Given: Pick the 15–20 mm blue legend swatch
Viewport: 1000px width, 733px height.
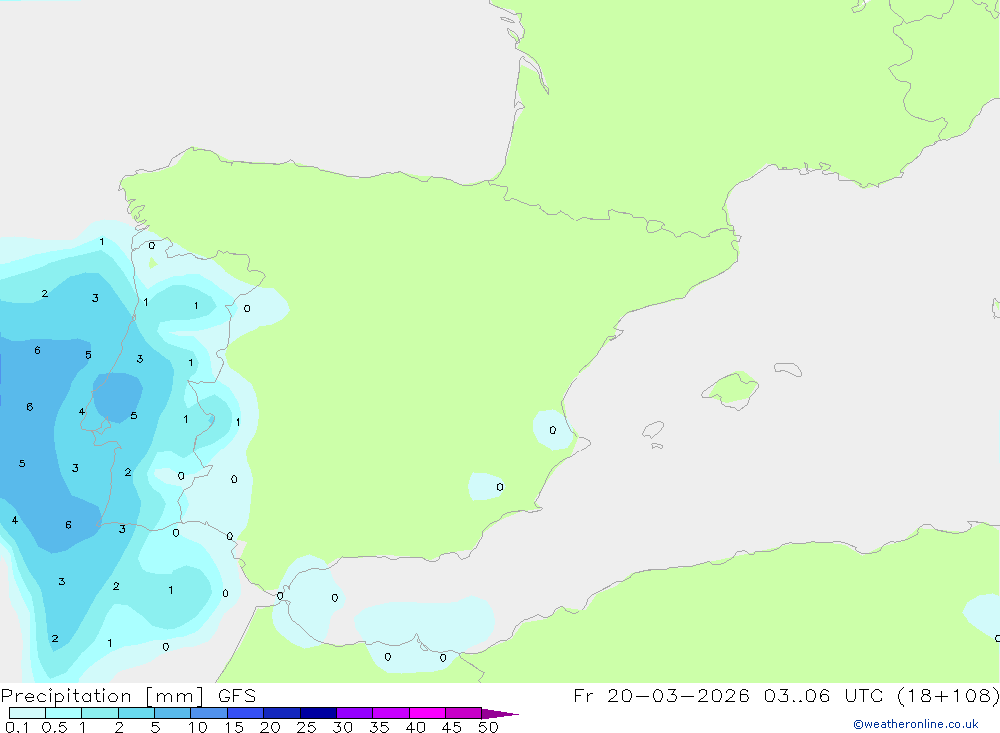Looking at the screenshot, I should click(x=246, y=713).
